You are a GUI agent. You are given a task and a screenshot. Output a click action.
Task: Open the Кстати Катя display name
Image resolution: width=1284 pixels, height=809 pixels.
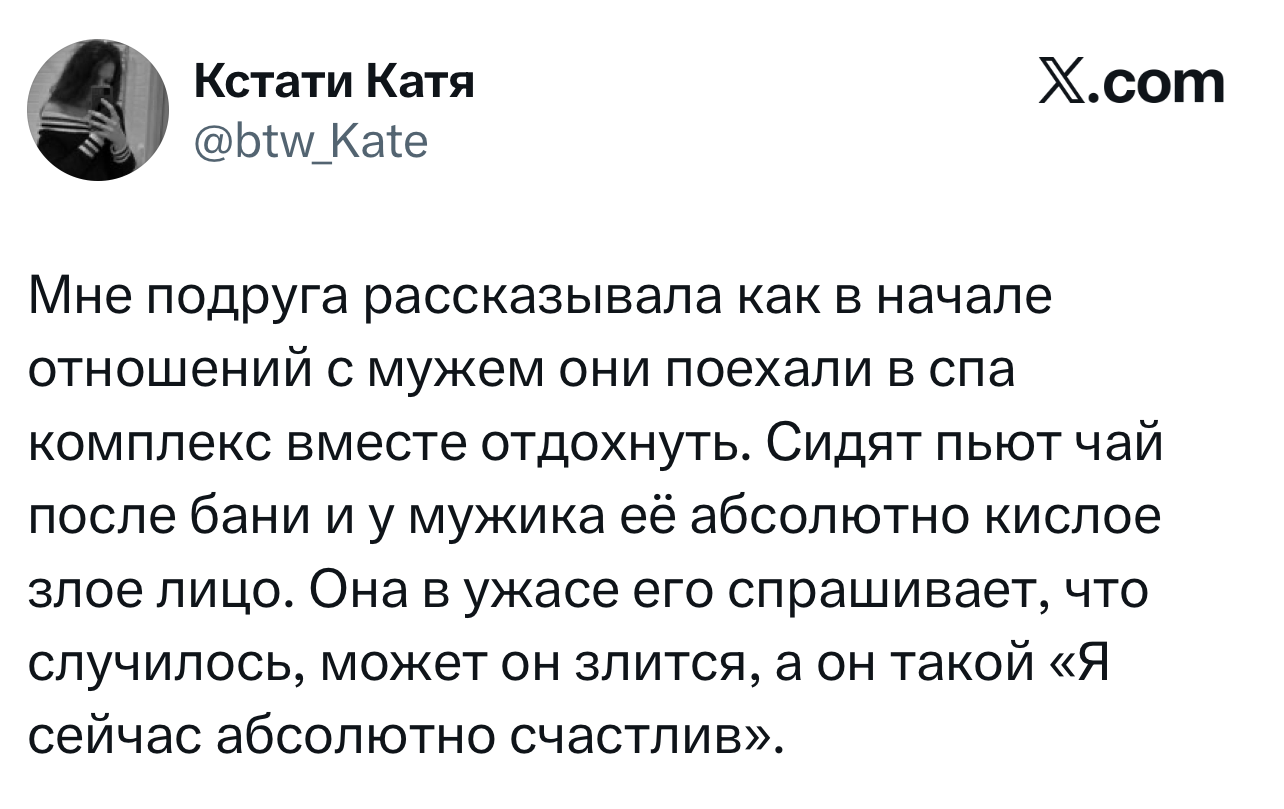(331, 82)
